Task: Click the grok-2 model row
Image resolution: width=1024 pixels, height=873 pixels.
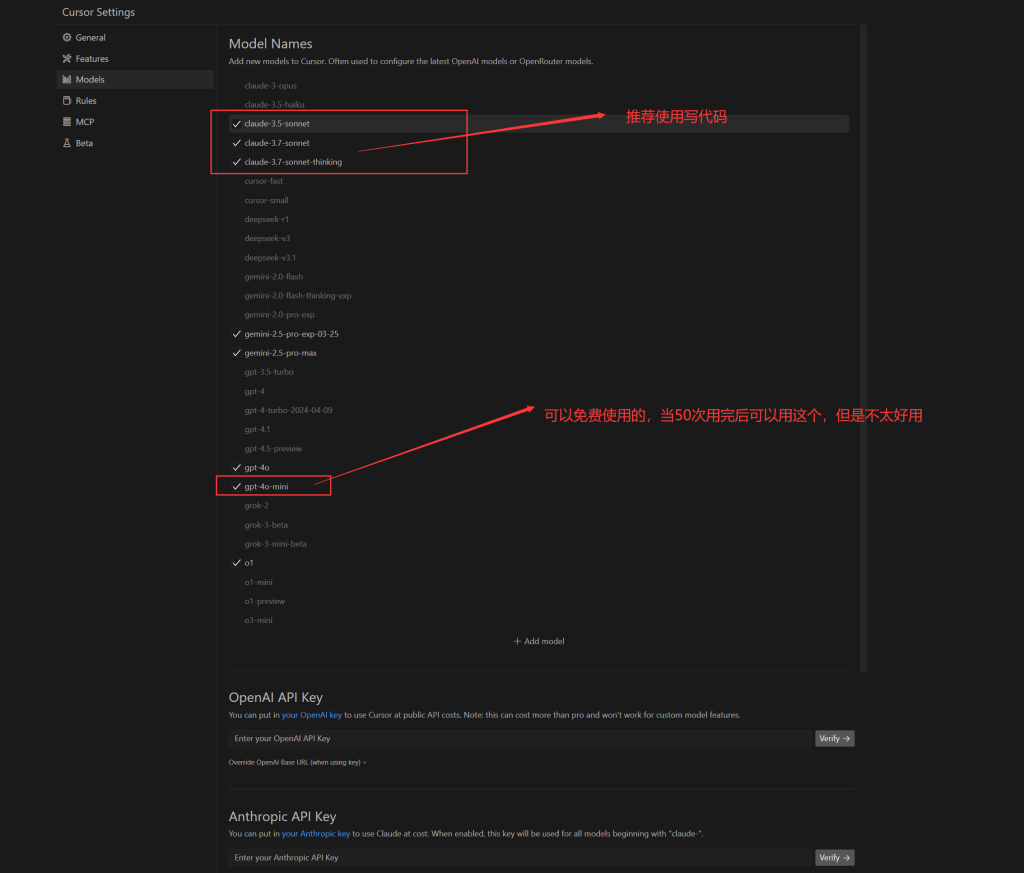Action: [x=539, y=505]
